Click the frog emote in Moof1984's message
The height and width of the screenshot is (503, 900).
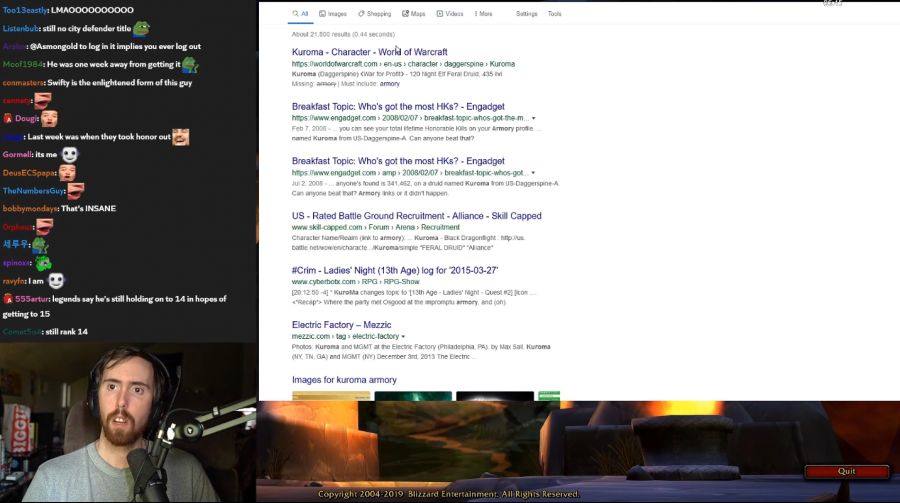[190, 65]
